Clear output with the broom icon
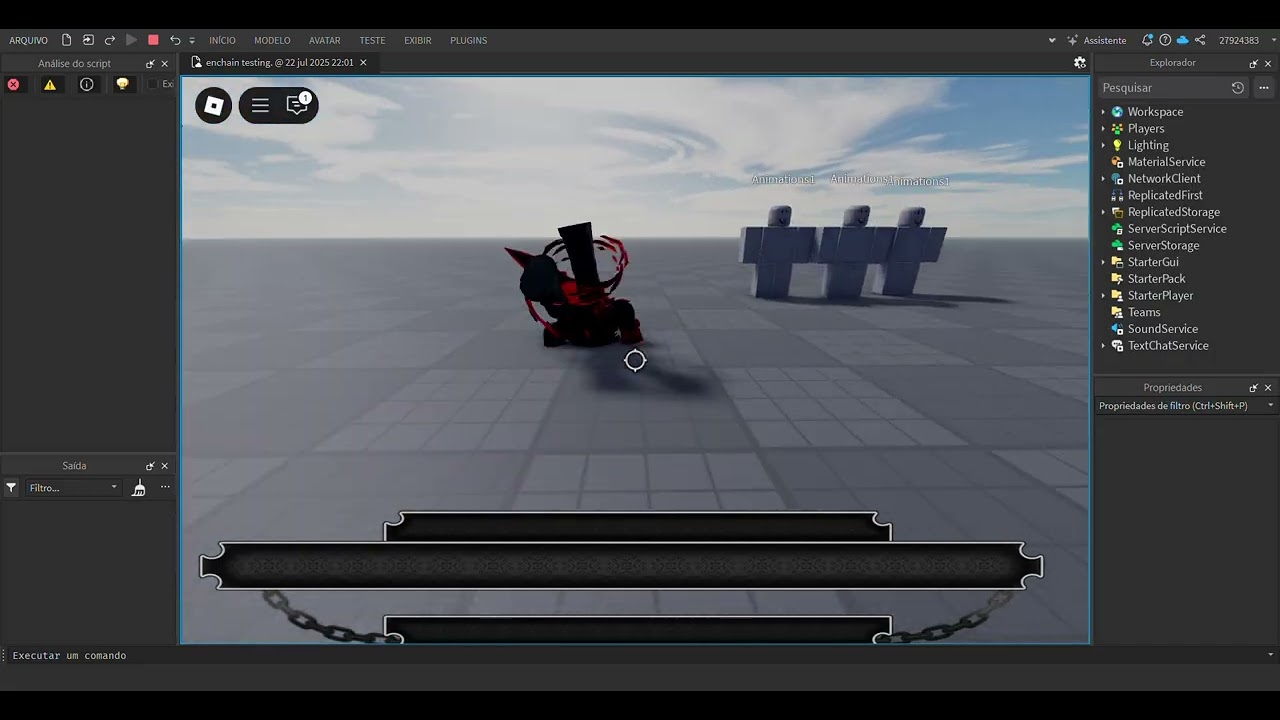This screenshot has width=1280, height=720. point(139,488)
